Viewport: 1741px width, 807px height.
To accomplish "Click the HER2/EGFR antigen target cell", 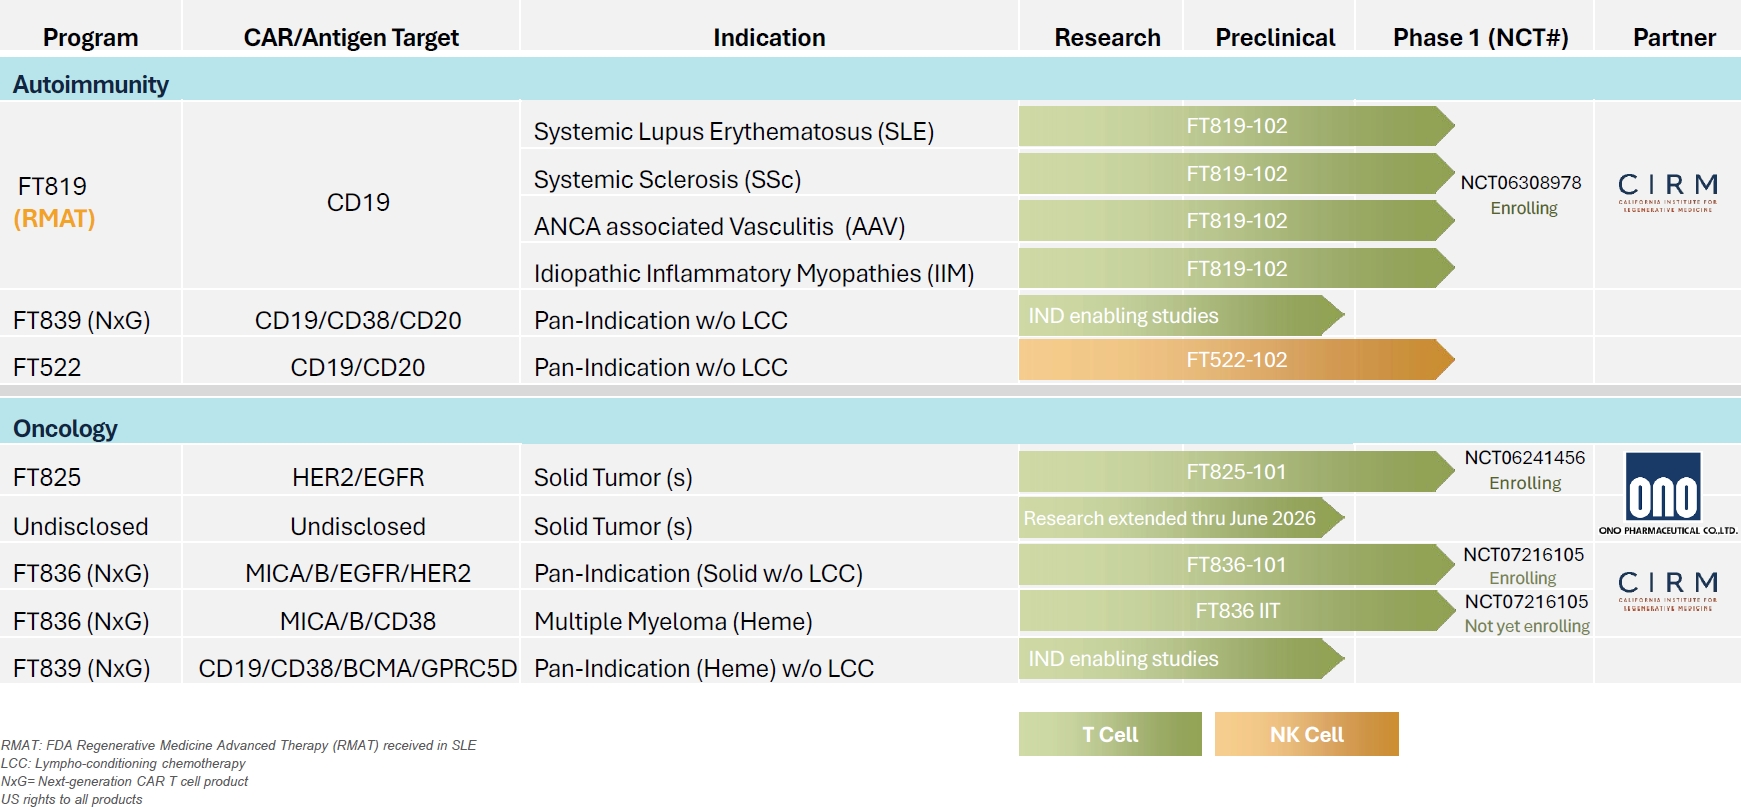I will coord(358,478).
